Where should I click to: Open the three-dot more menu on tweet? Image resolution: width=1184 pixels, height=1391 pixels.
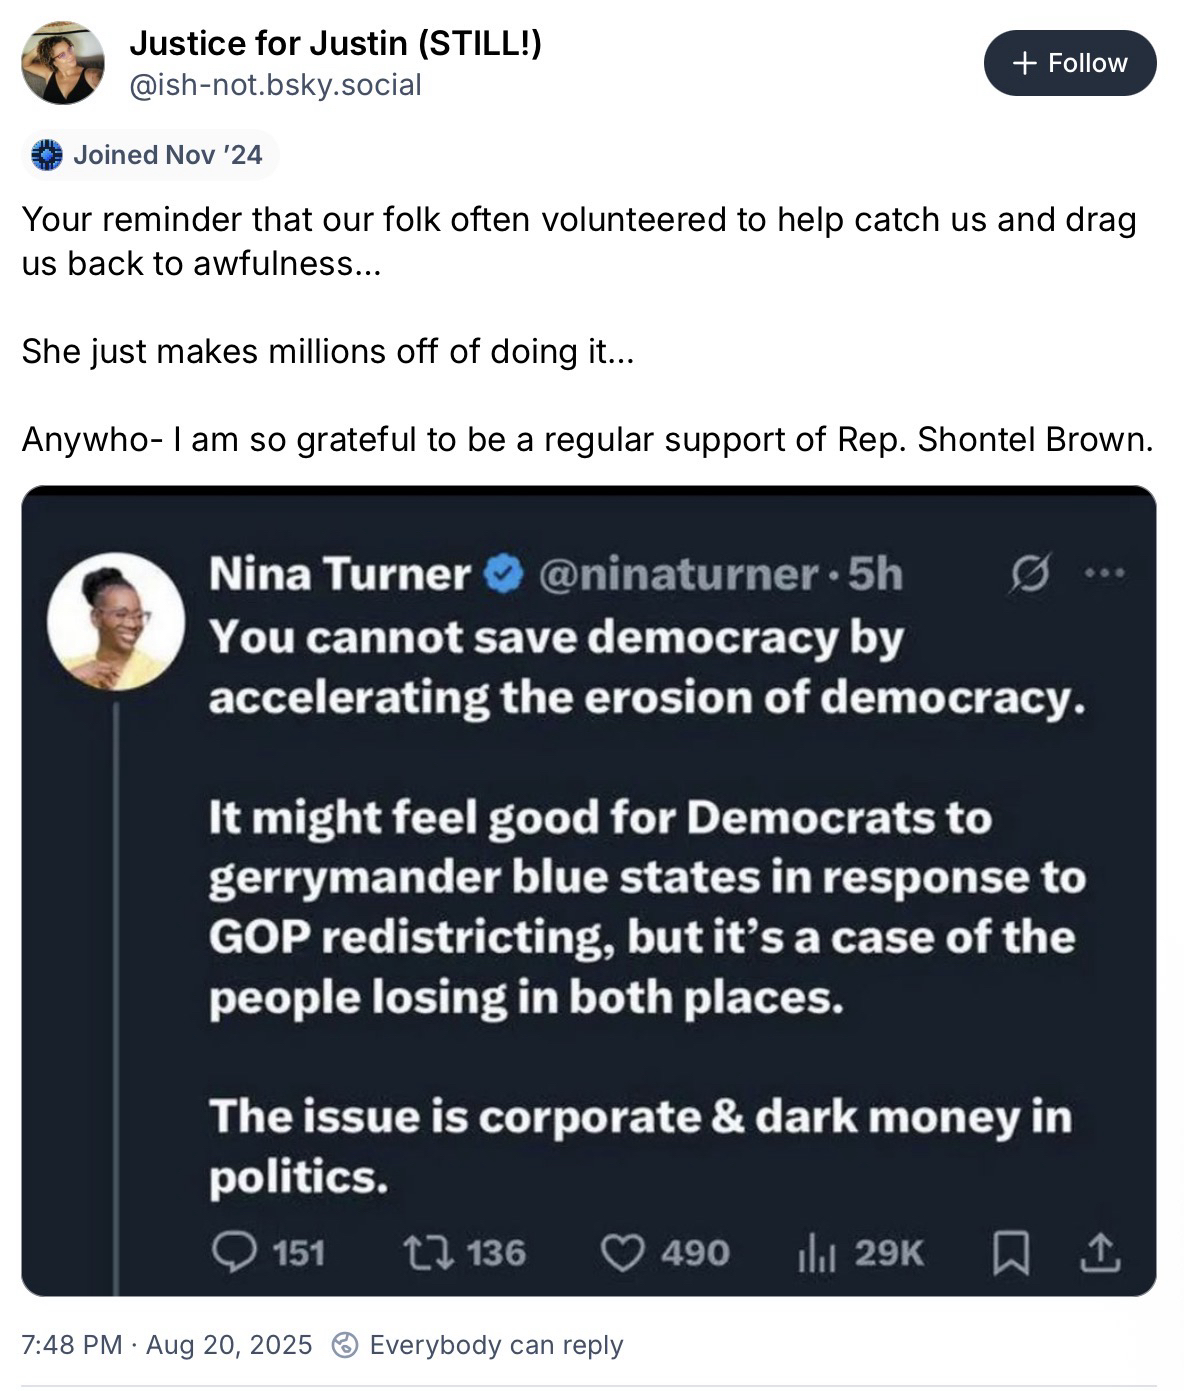pyautogui.click(x=1105, y=574)
